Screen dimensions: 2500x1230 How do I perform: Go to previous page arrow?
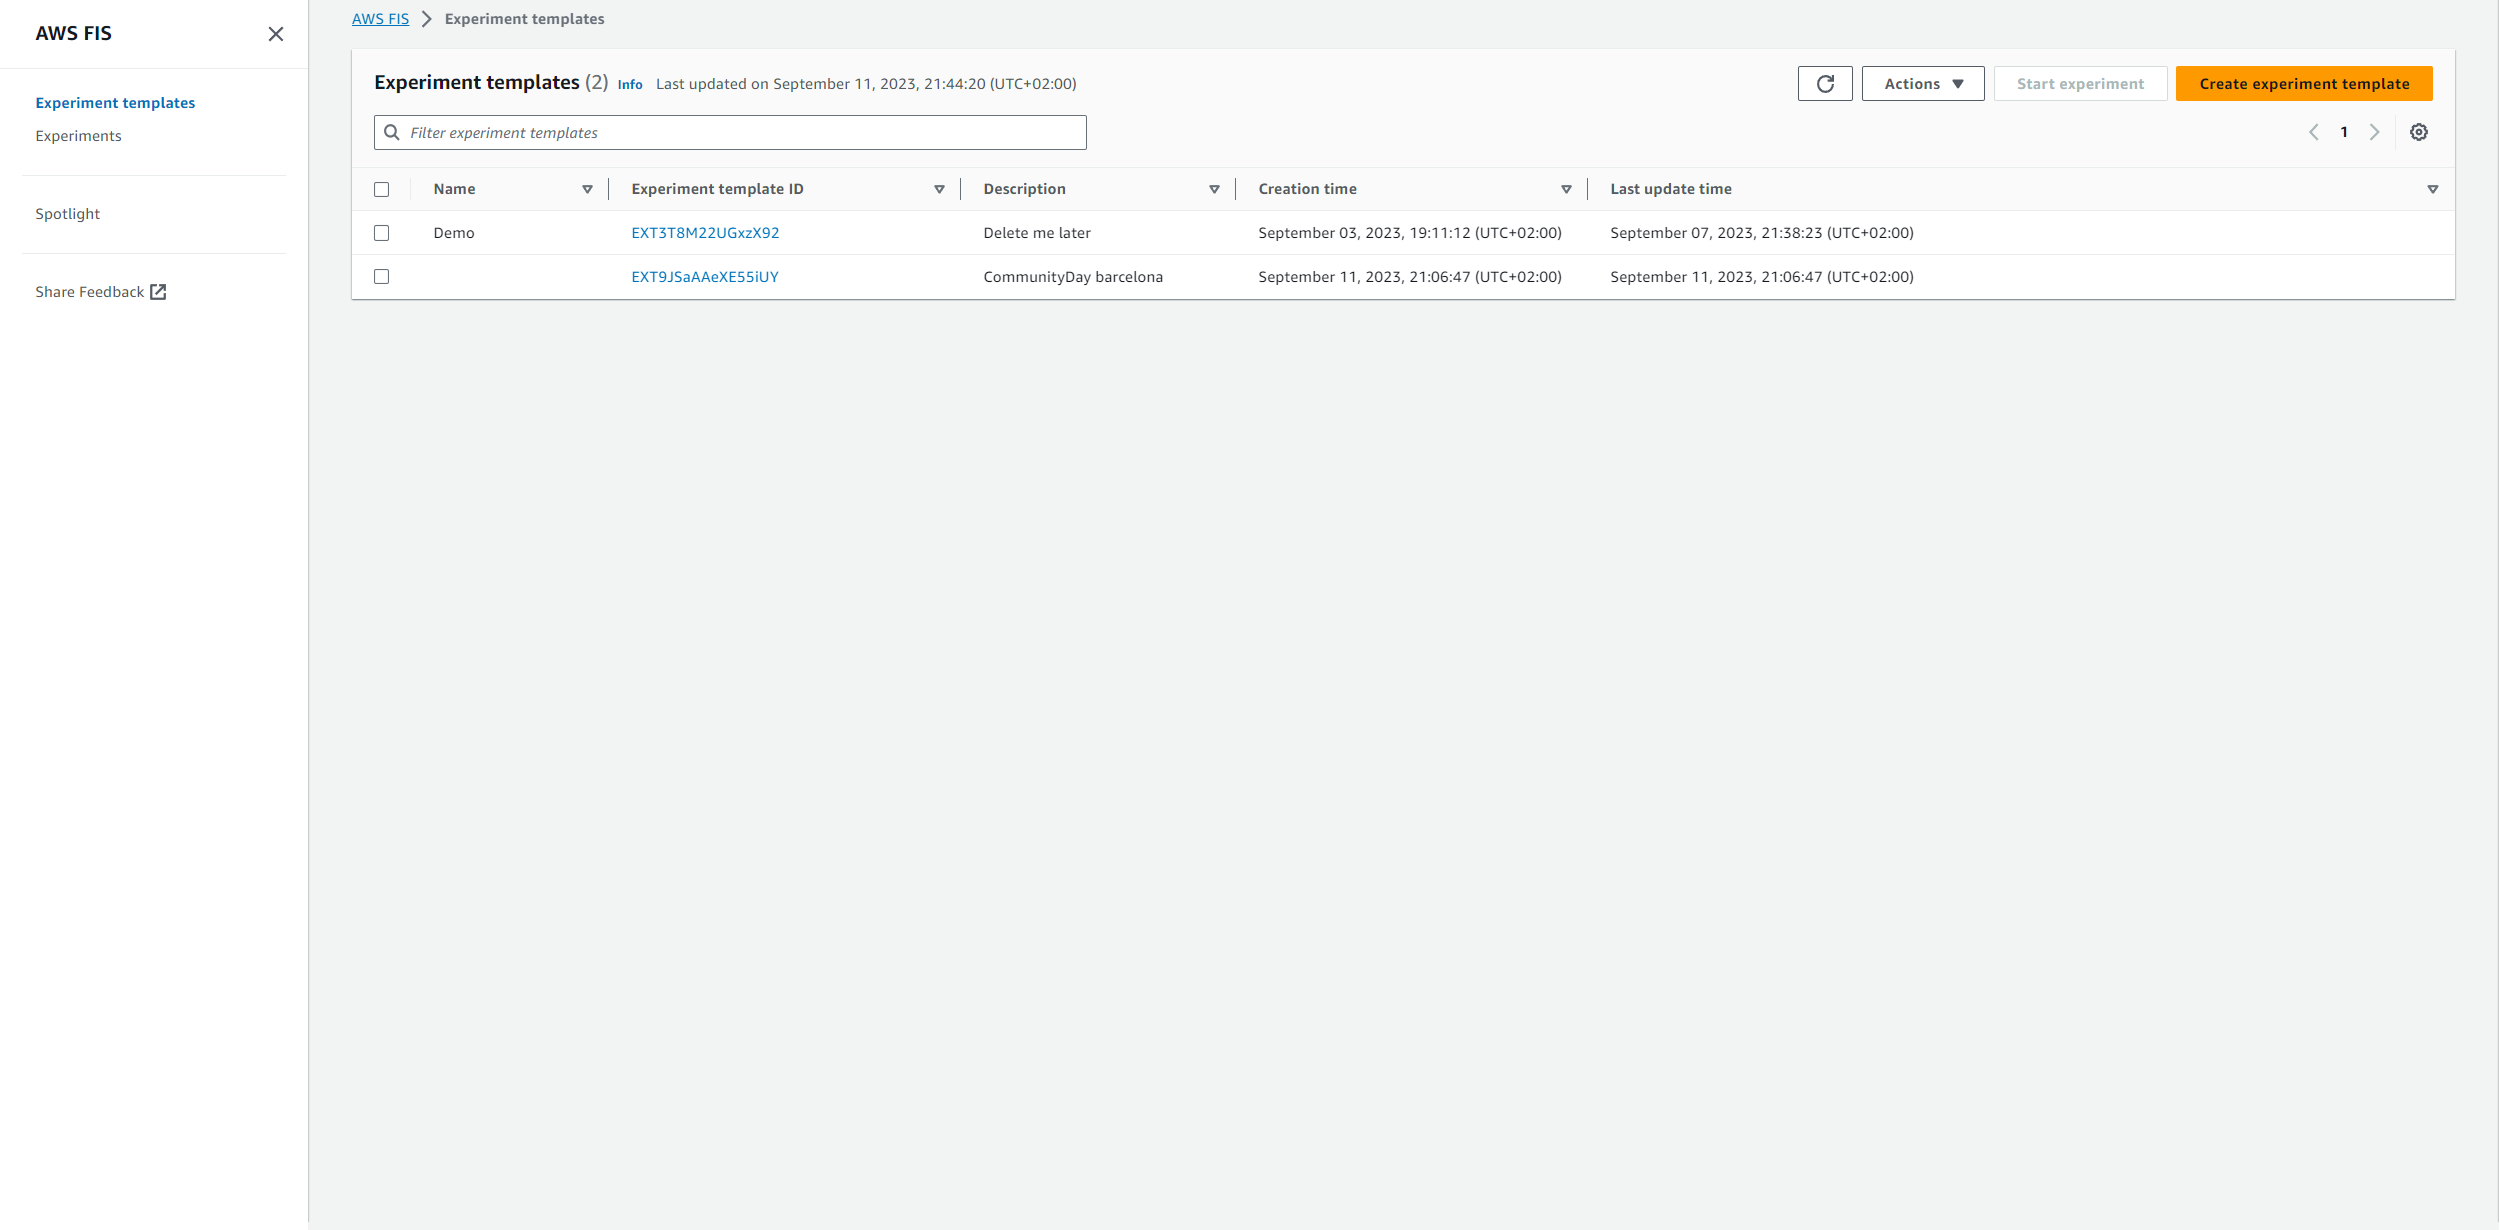tap(2313, 132)
